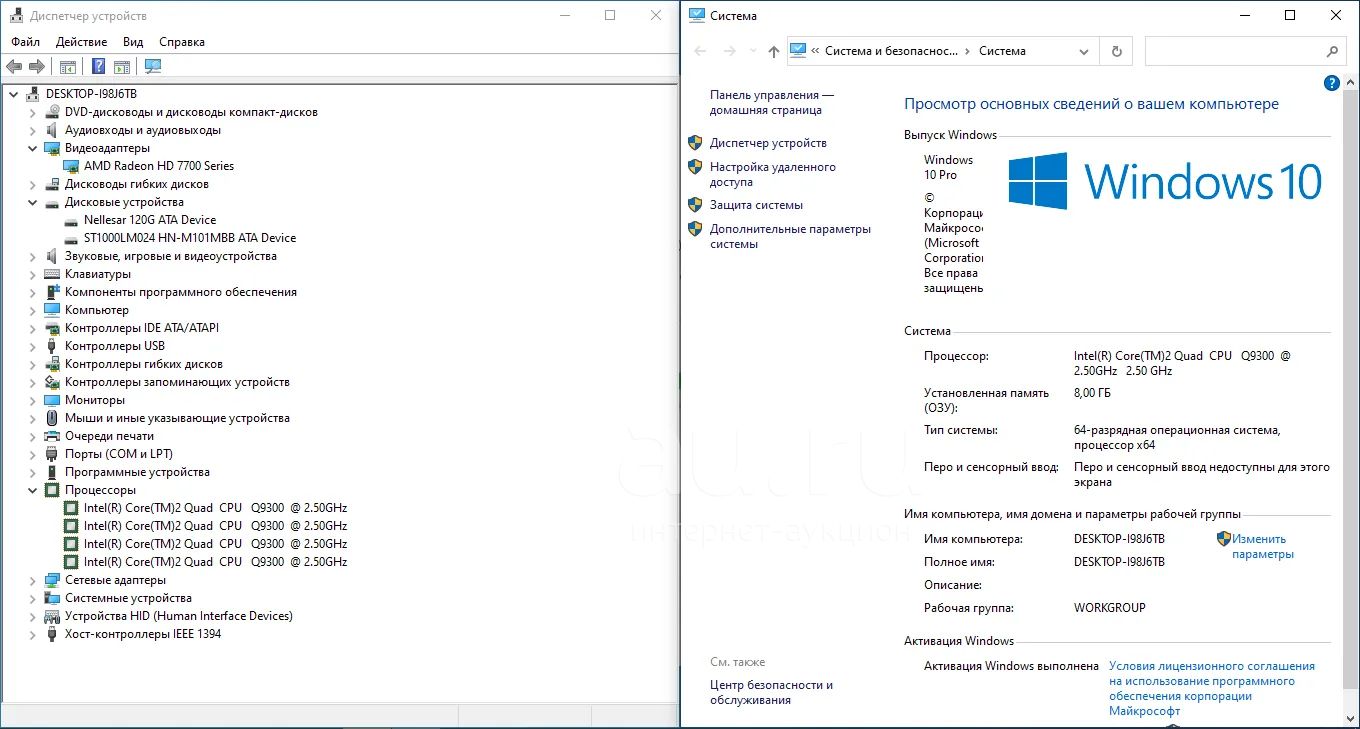Click the Процессоры category icon
This screenshot has width=1360, height=729.
click(52, 490)
